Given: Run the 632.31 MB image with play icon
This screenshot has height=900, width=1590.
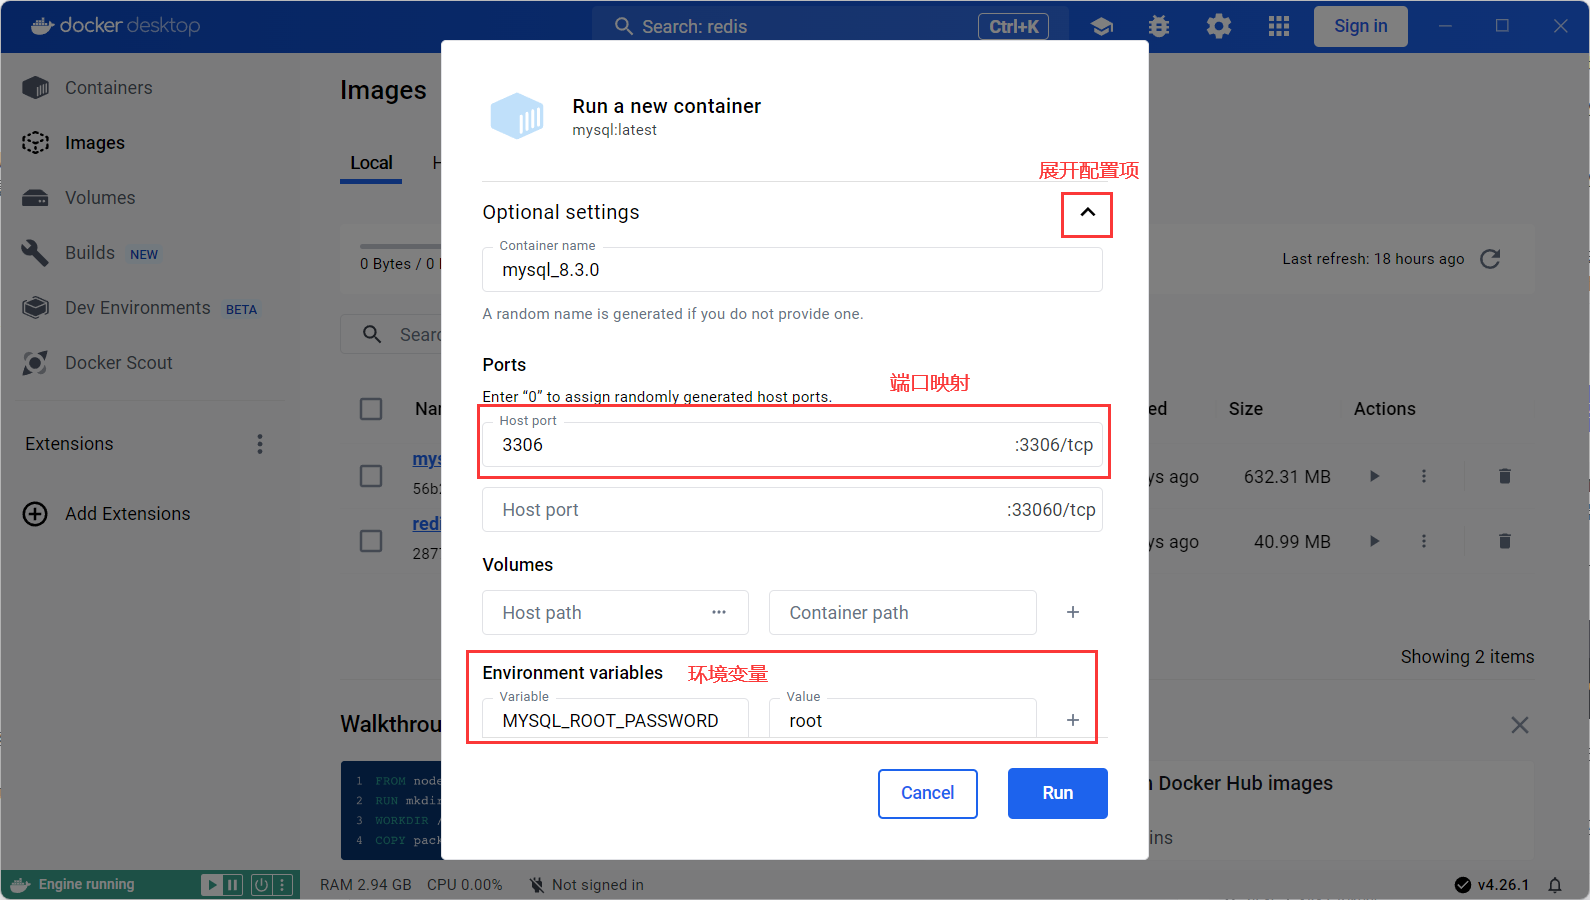Looking at the screenshot, I should [1375, 476].
